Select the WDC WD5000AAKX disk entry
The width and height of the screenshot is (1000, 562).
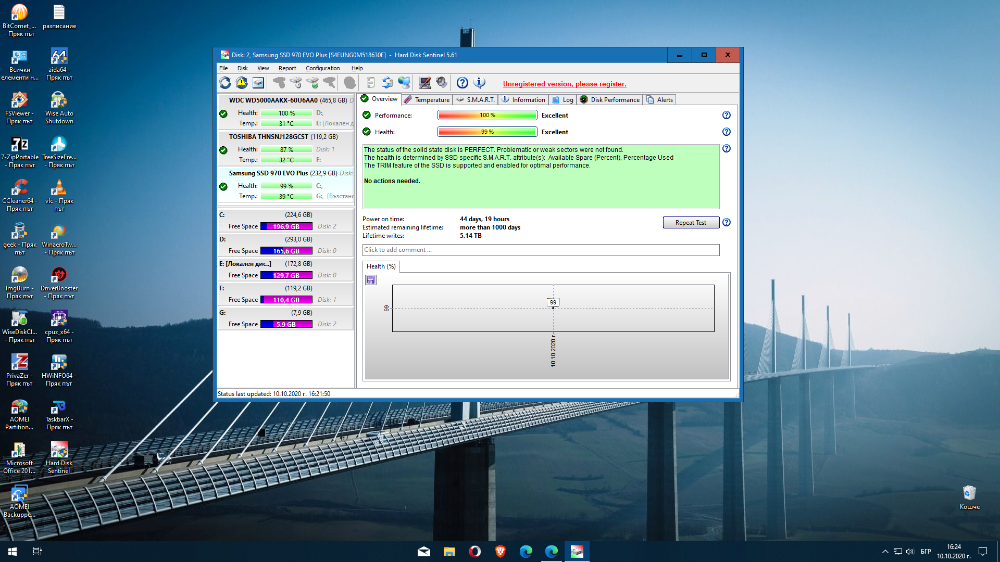(286, 112)
